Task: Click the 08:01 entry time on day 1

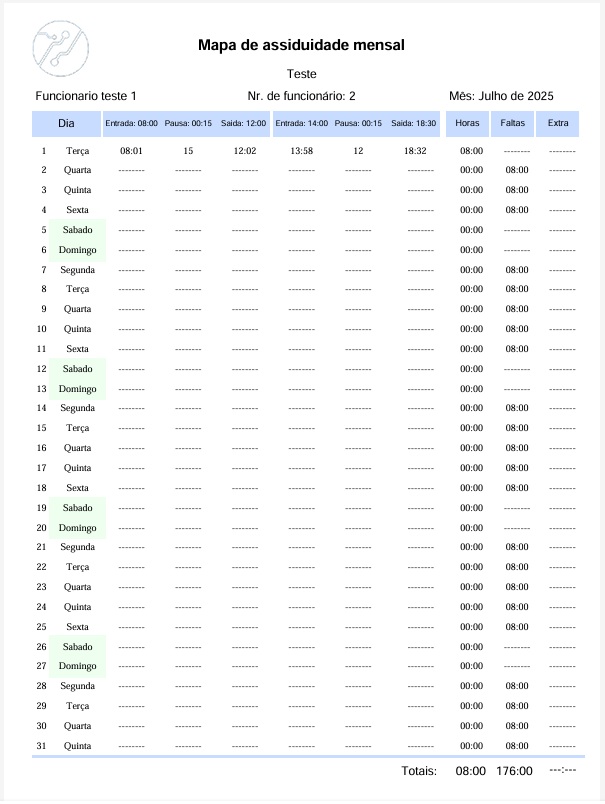Action: point(131,151)
